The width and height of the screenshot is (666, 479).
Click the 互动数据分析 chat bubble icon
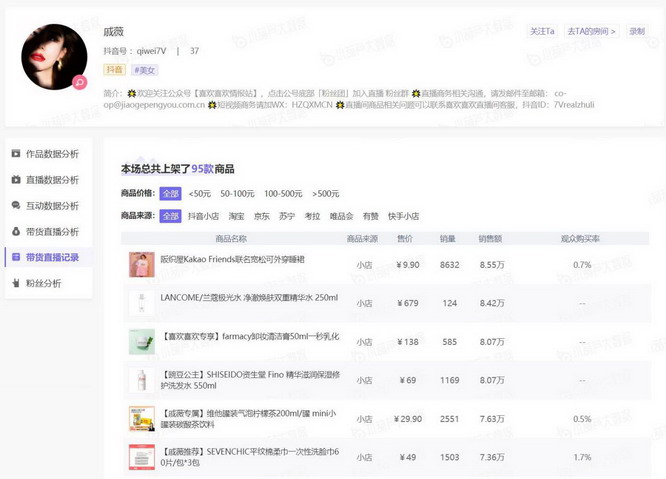coord(16,206)
